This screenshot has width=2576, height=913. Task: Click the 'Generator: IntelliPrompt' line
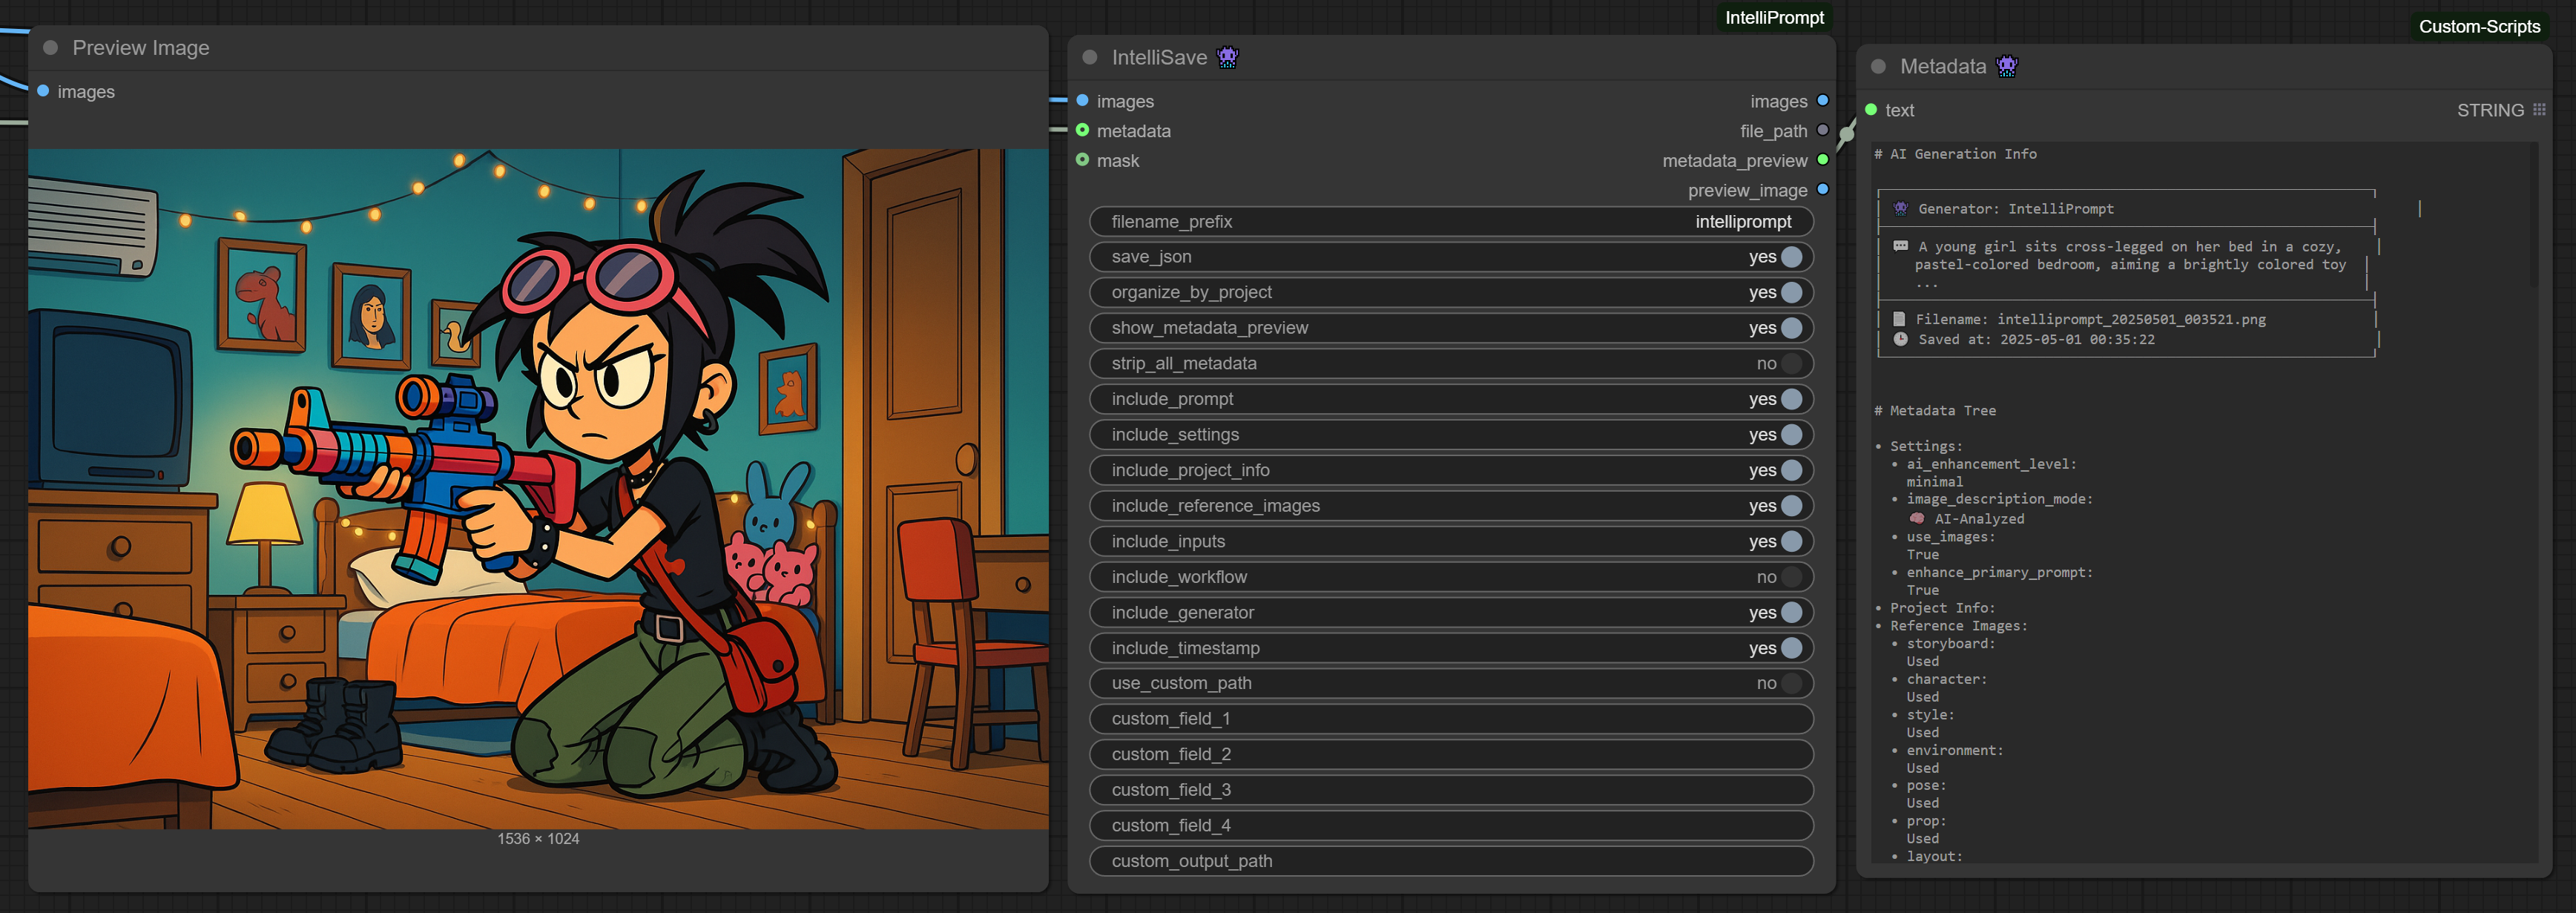click(x=2015, y=209)
